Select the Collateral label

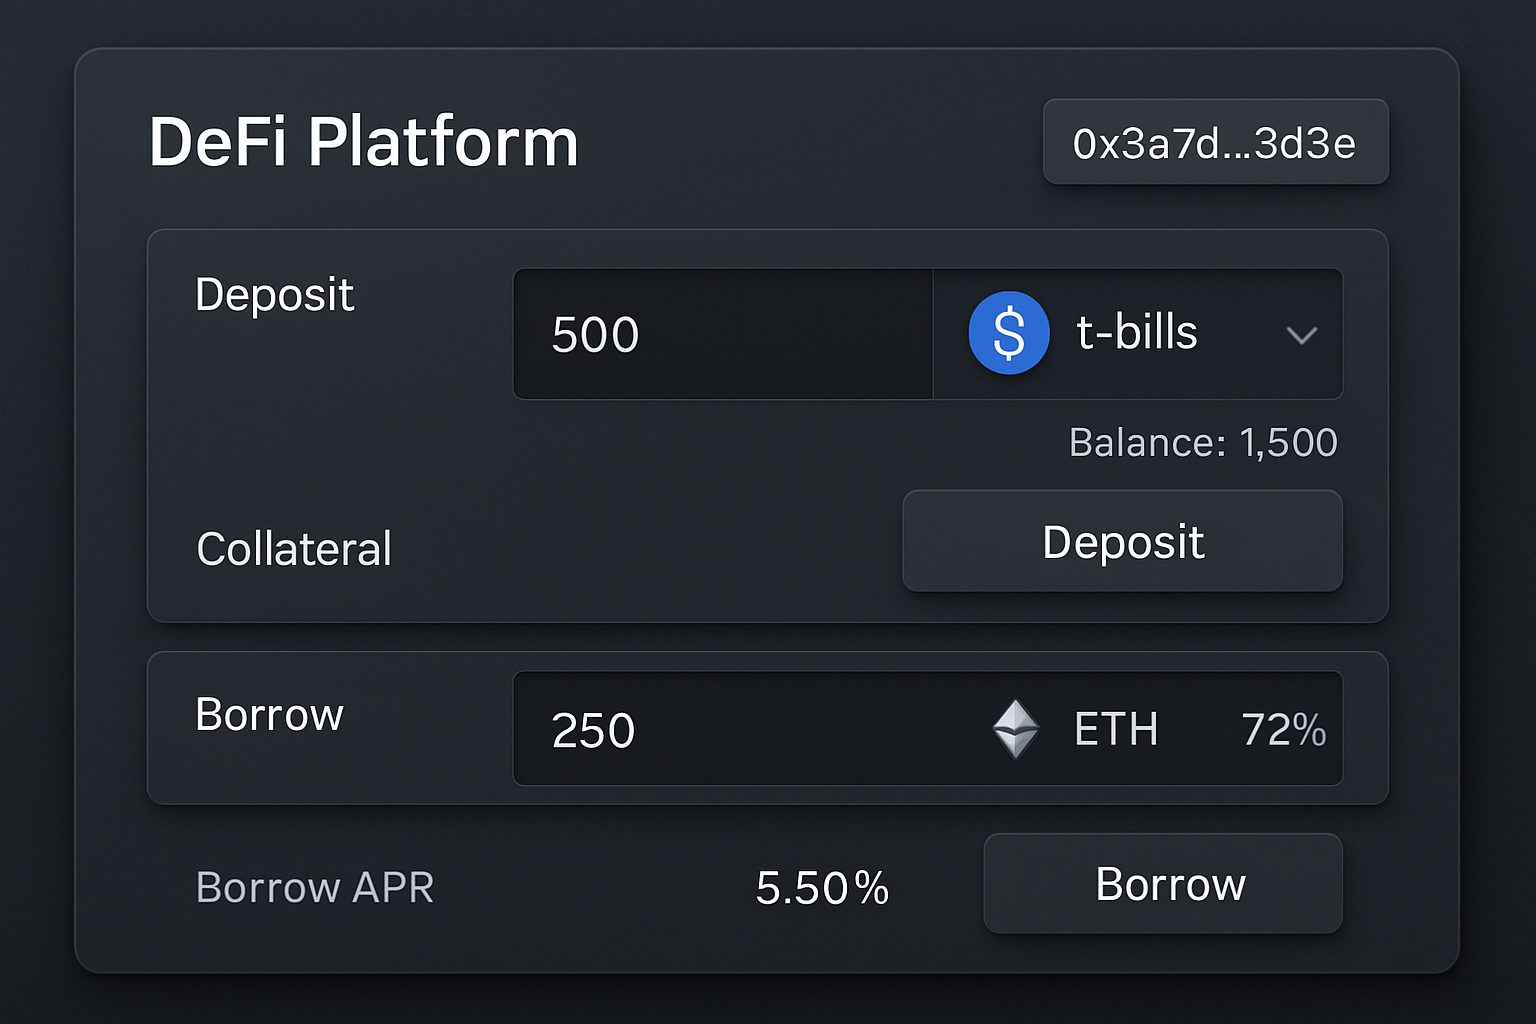point(294,548)
